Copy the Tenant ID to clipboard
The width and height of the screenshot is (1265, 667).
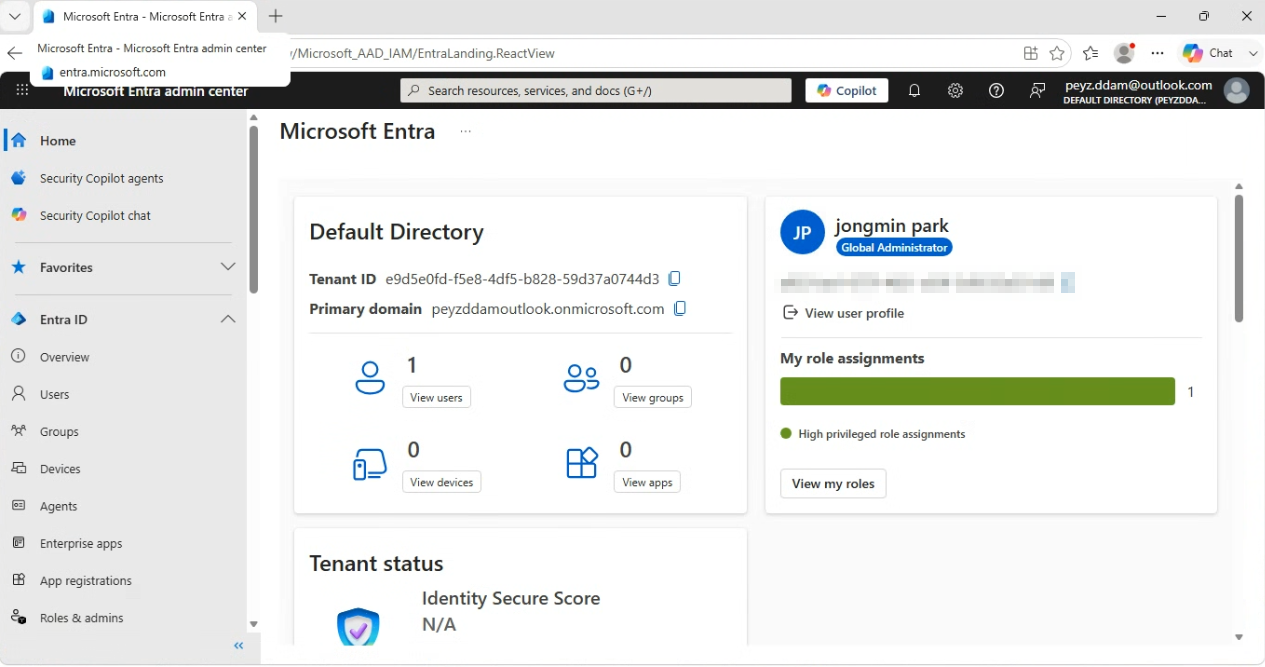click(x=675, y=279)
